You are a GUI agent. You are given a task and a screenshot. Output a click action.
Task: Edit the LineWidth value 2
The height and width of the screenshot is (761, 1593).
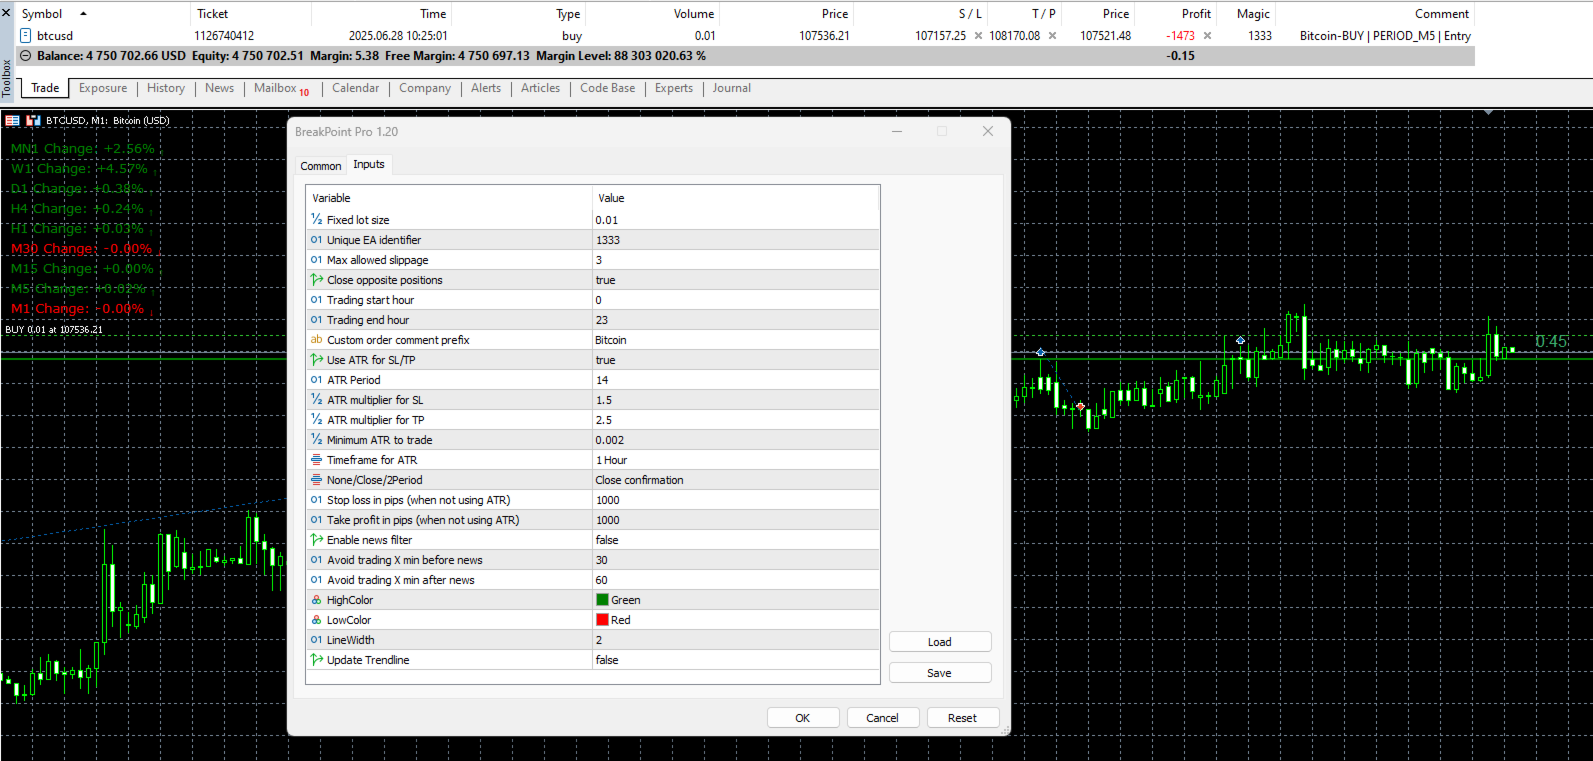point(736,640)
